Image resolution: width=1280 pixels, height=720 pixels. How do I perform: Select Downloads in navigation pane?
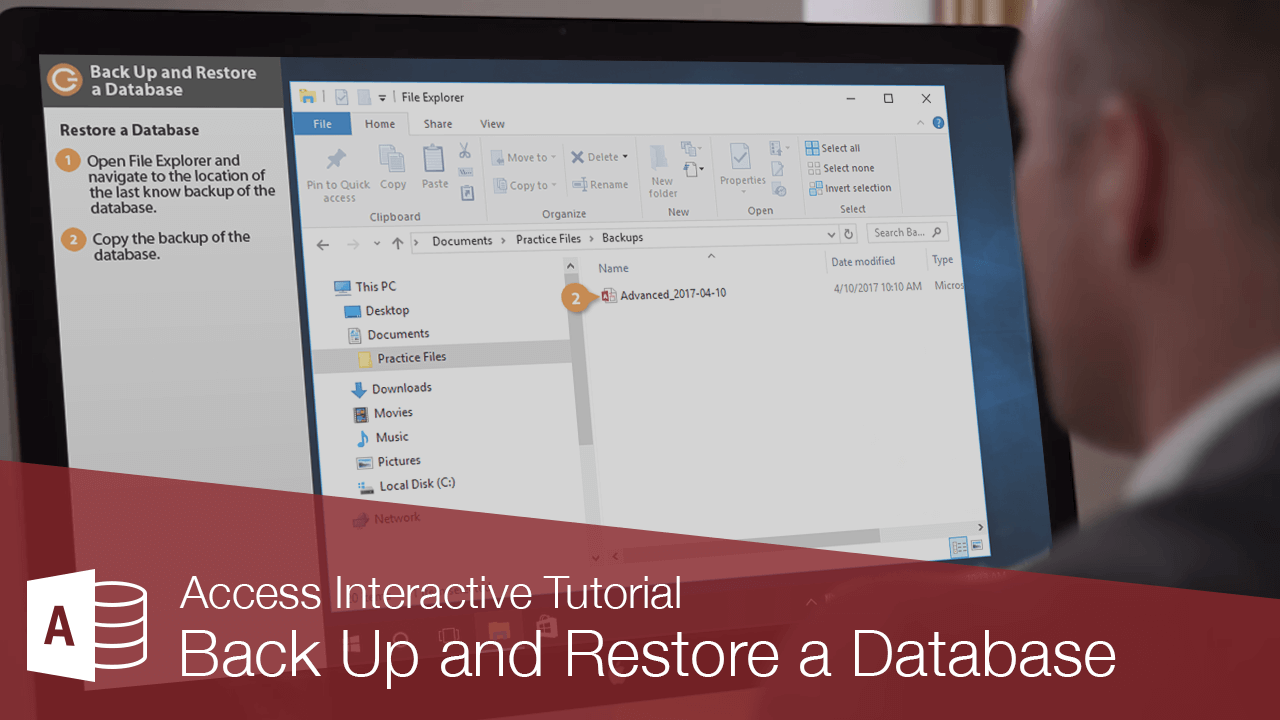click(x=391, y=388)
